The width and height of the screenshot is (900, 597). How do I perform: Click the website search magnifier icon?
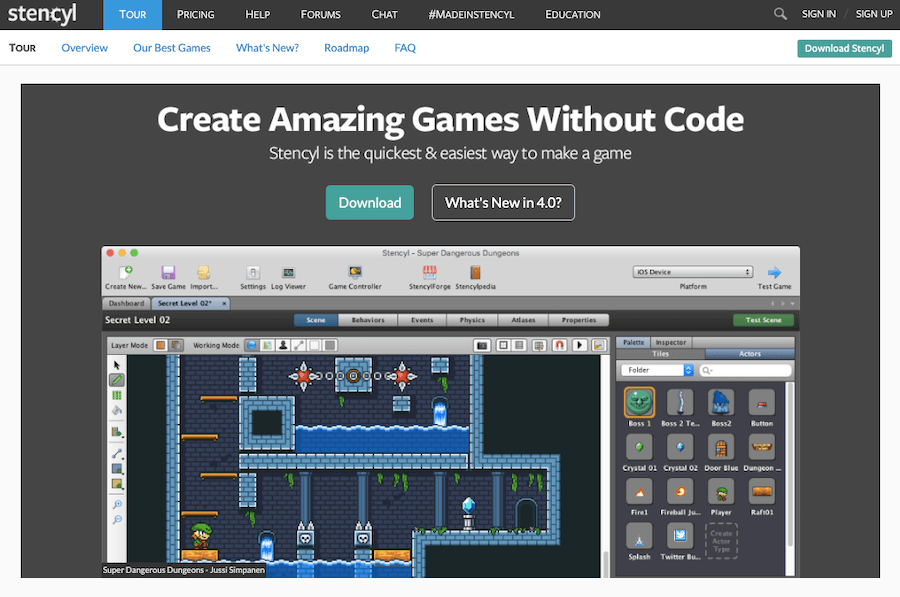[x=780, y=14]
